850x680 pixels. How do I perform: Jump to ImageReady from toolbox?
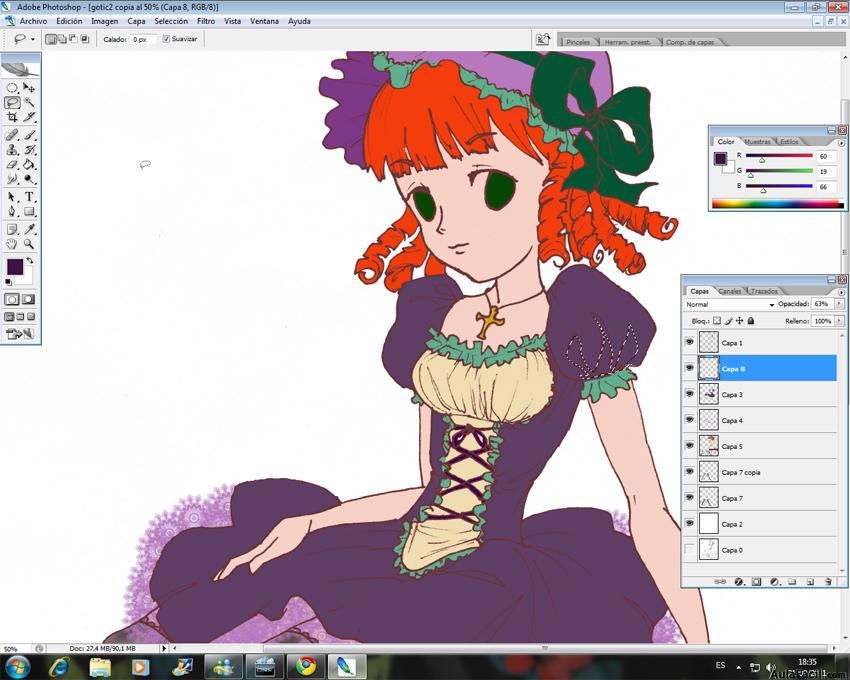coord(20,334)
